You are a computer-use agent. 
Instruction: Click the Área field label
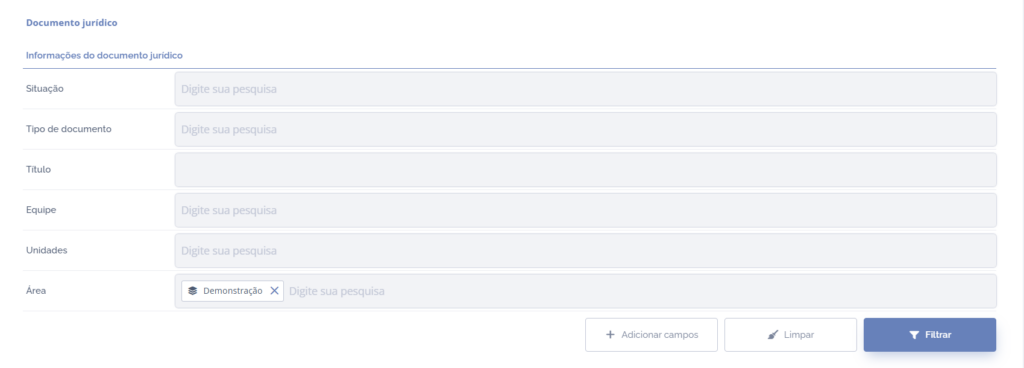[x=36, y=290]
